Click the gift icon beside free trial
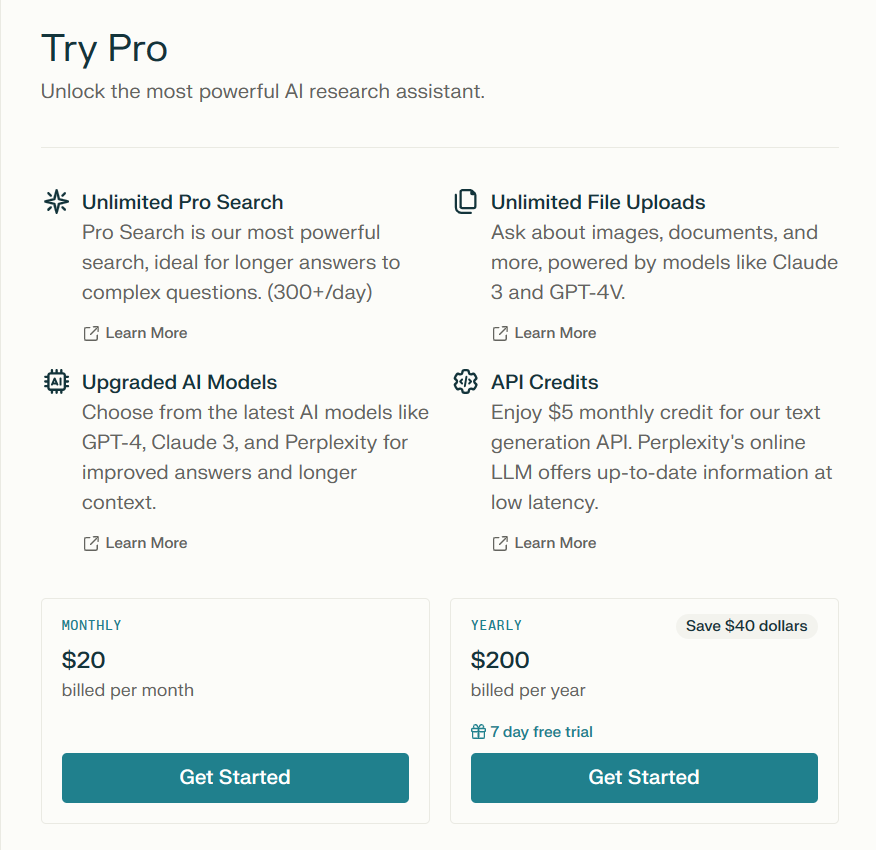 479,732
